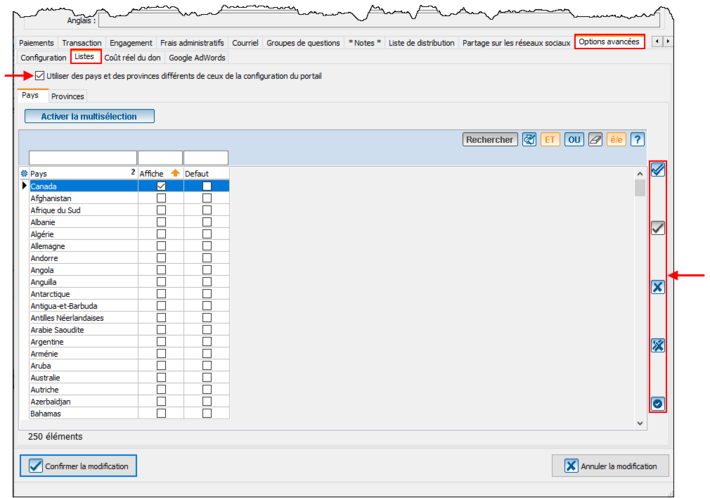Viewport: 710px width, 498px height.
Task: Click the grid settings gear beside Pays header
Action: point(24,173)
